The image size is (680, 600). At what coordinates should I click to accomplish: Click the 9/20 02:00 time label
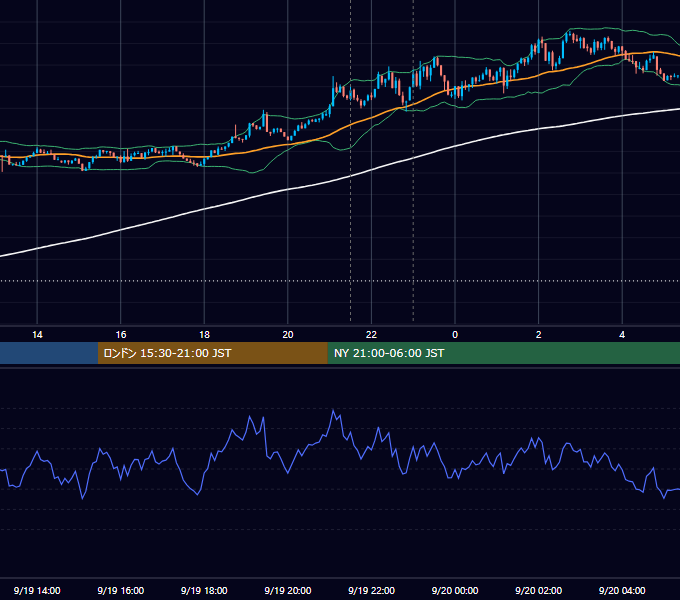538,590
